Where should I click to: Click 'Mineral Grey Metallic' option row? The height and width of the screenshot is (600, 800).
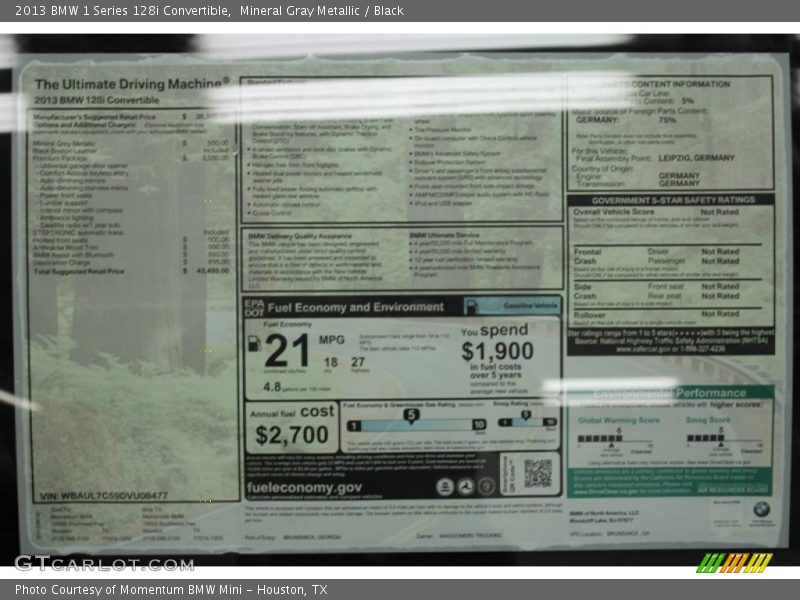click(x=131, y=143)
